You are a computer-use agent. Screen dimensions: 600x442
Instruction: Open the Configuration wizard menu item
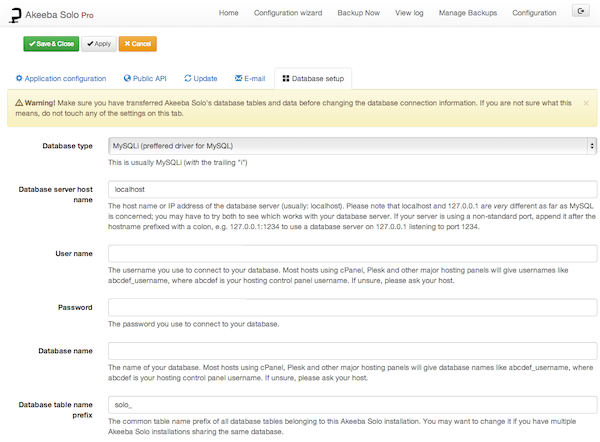[x=288, y=13]
